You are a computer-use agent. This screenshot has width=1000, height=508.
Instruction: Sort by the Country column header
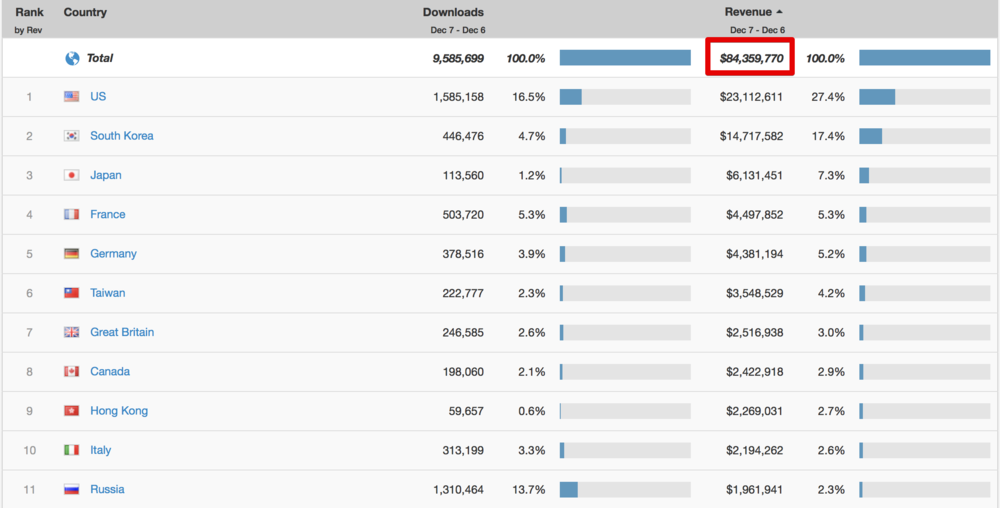point(85,12)
